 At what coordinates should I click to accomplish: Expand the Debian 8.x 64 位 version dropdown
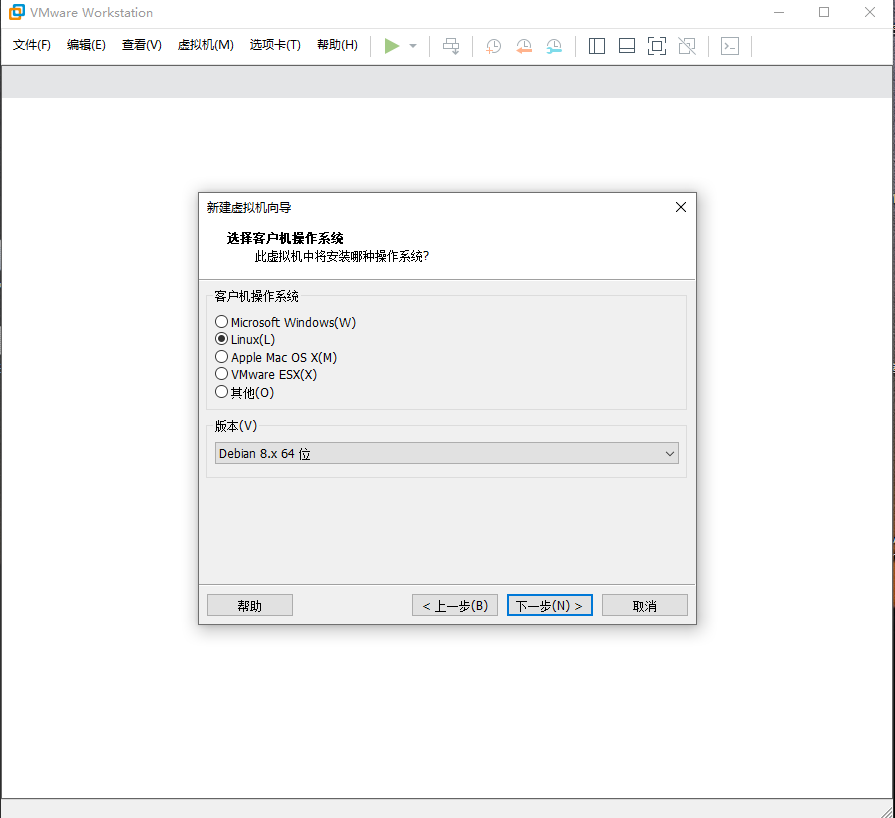click(447, 453)
